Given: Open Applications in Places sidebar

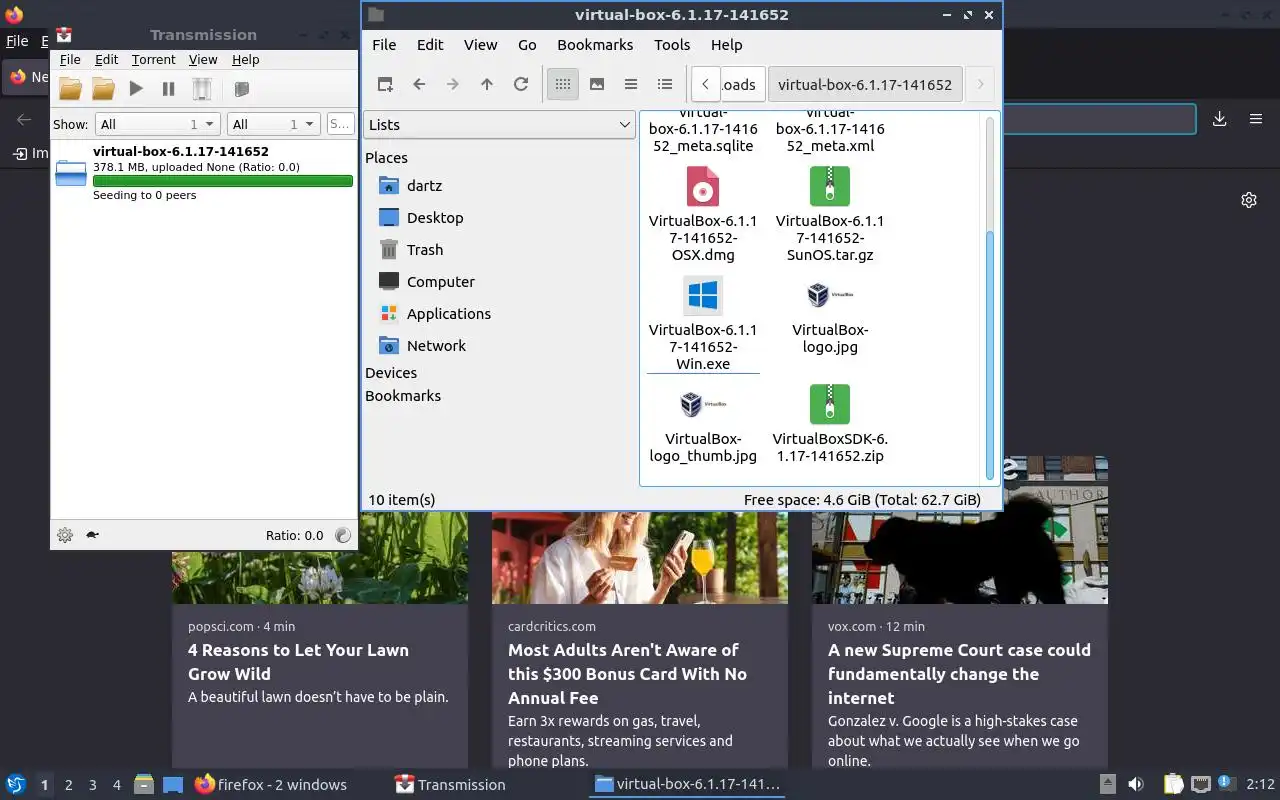Looking at the screenshot, I should point(449,314).
